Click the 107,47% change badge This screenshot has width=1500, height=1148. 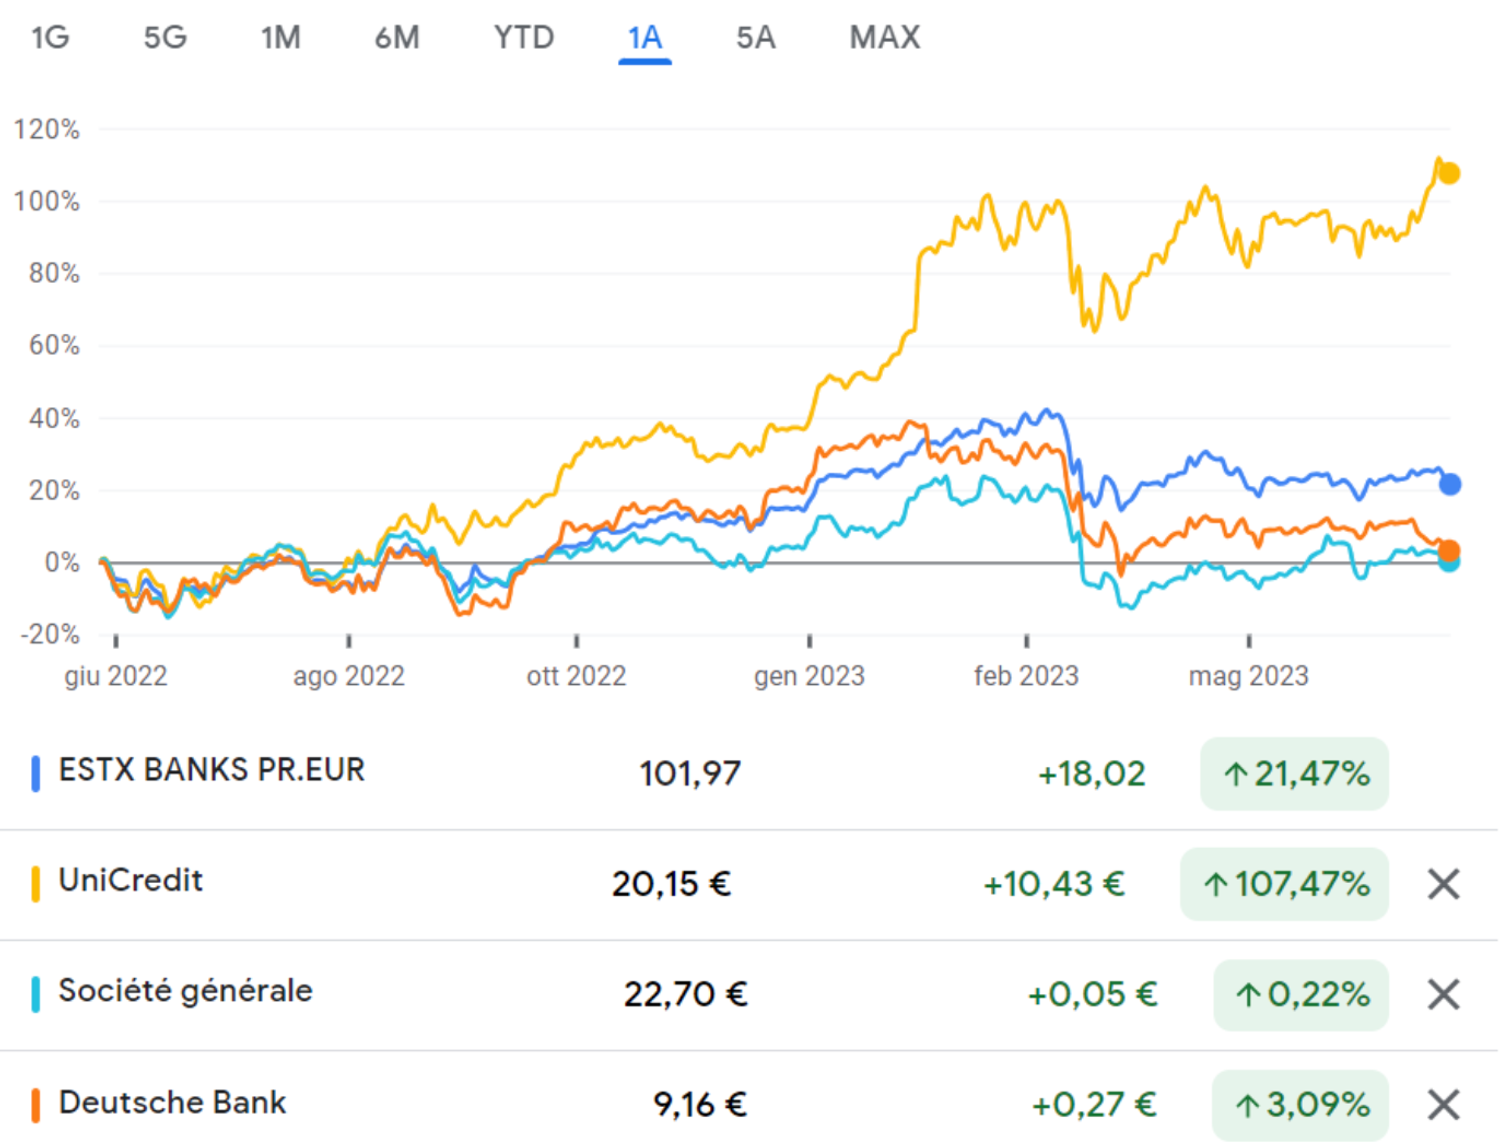tap(1284, 884)
